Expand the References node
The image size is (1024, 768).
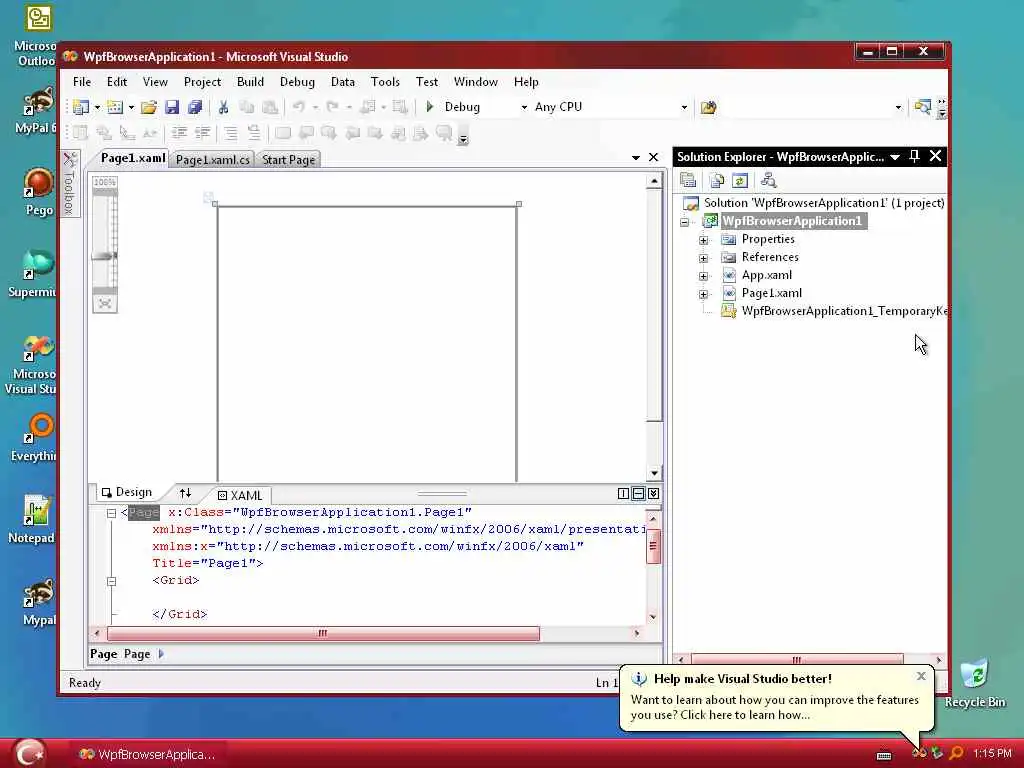pyautogui.click(x=703, y=258)
